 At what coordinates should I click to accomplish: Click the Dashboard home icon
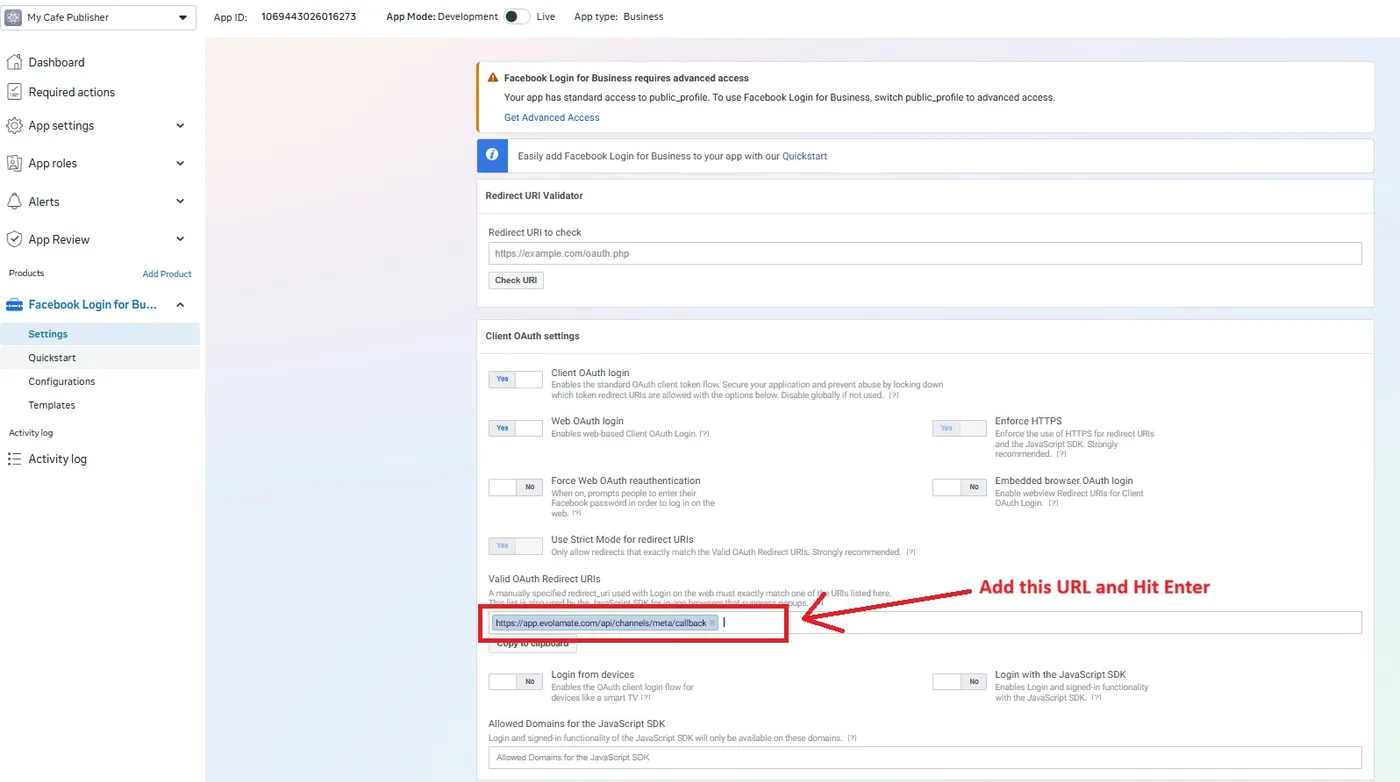[14, 62]
